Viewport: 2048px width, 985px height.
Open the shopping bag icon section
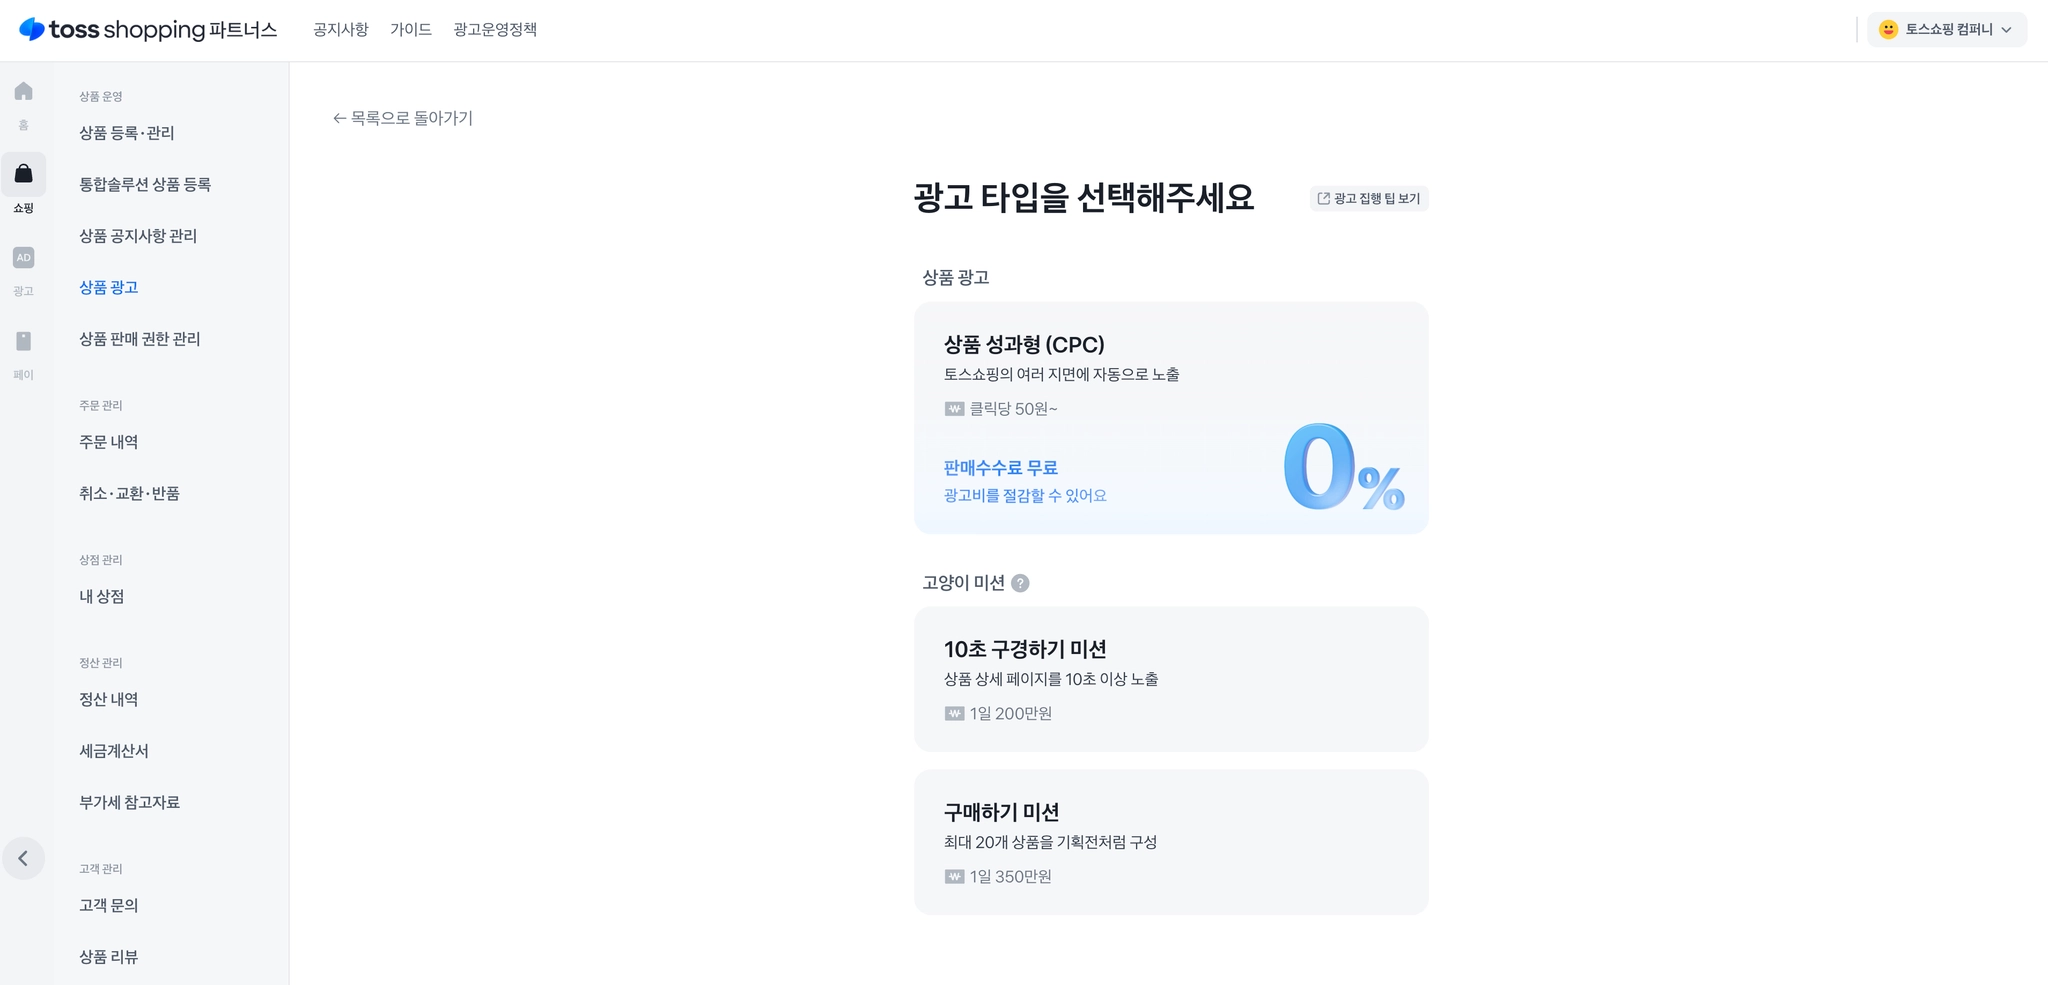(23, 175)
